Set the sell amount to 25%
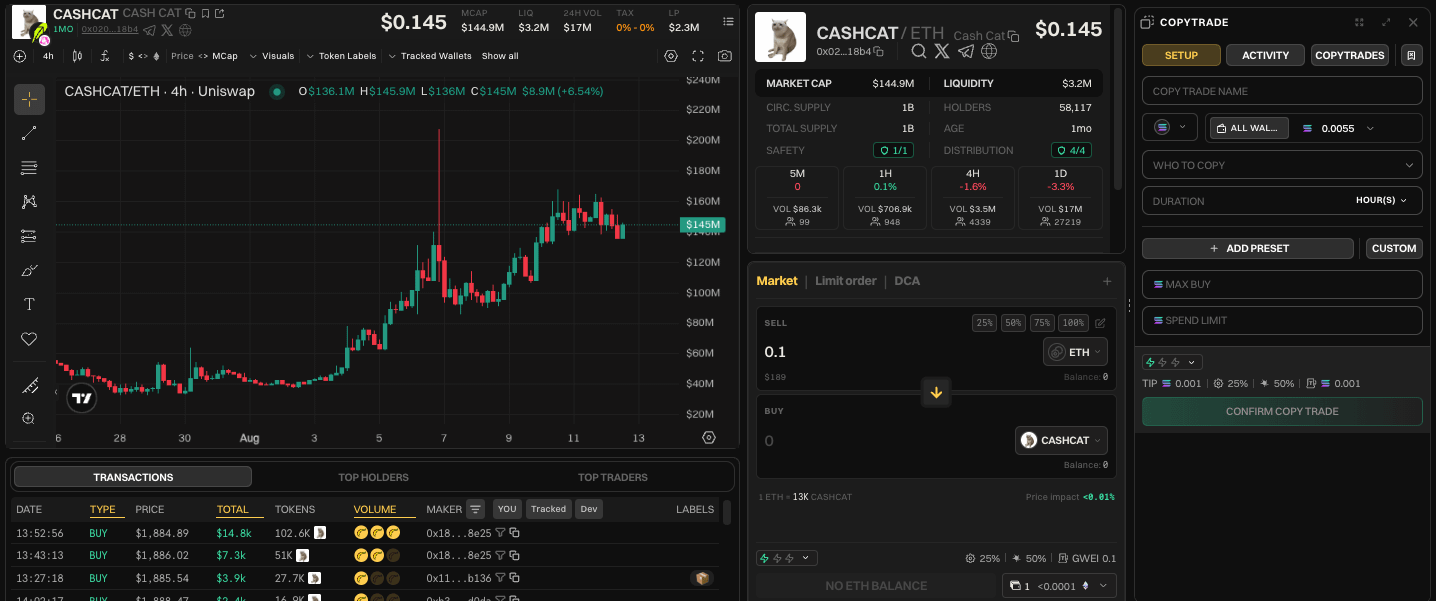This screenshot has height=601, width=1436. [x=984, y=323]
